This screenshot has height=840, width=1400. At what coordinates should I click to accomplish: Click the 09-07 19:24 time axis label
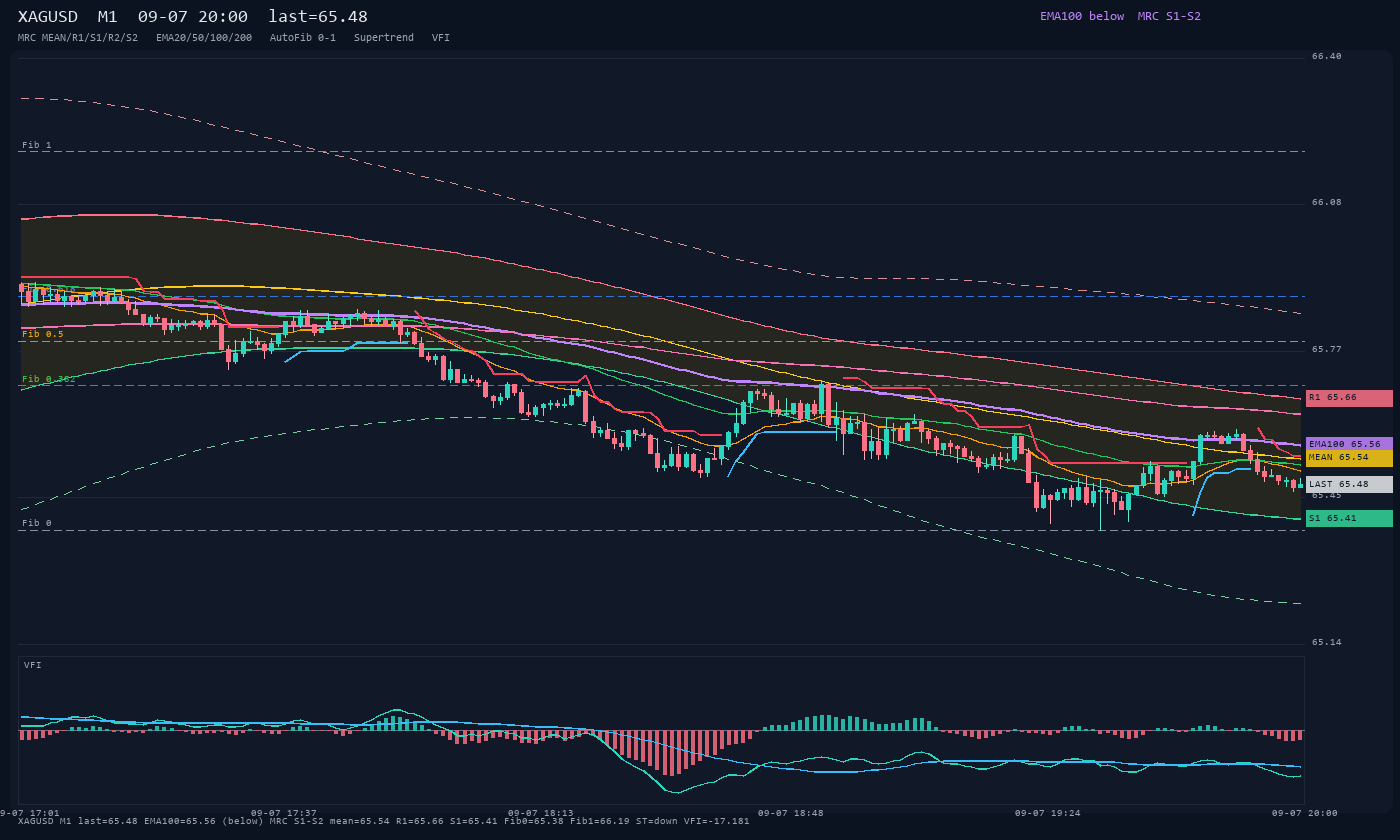[x=1048, y=813]
